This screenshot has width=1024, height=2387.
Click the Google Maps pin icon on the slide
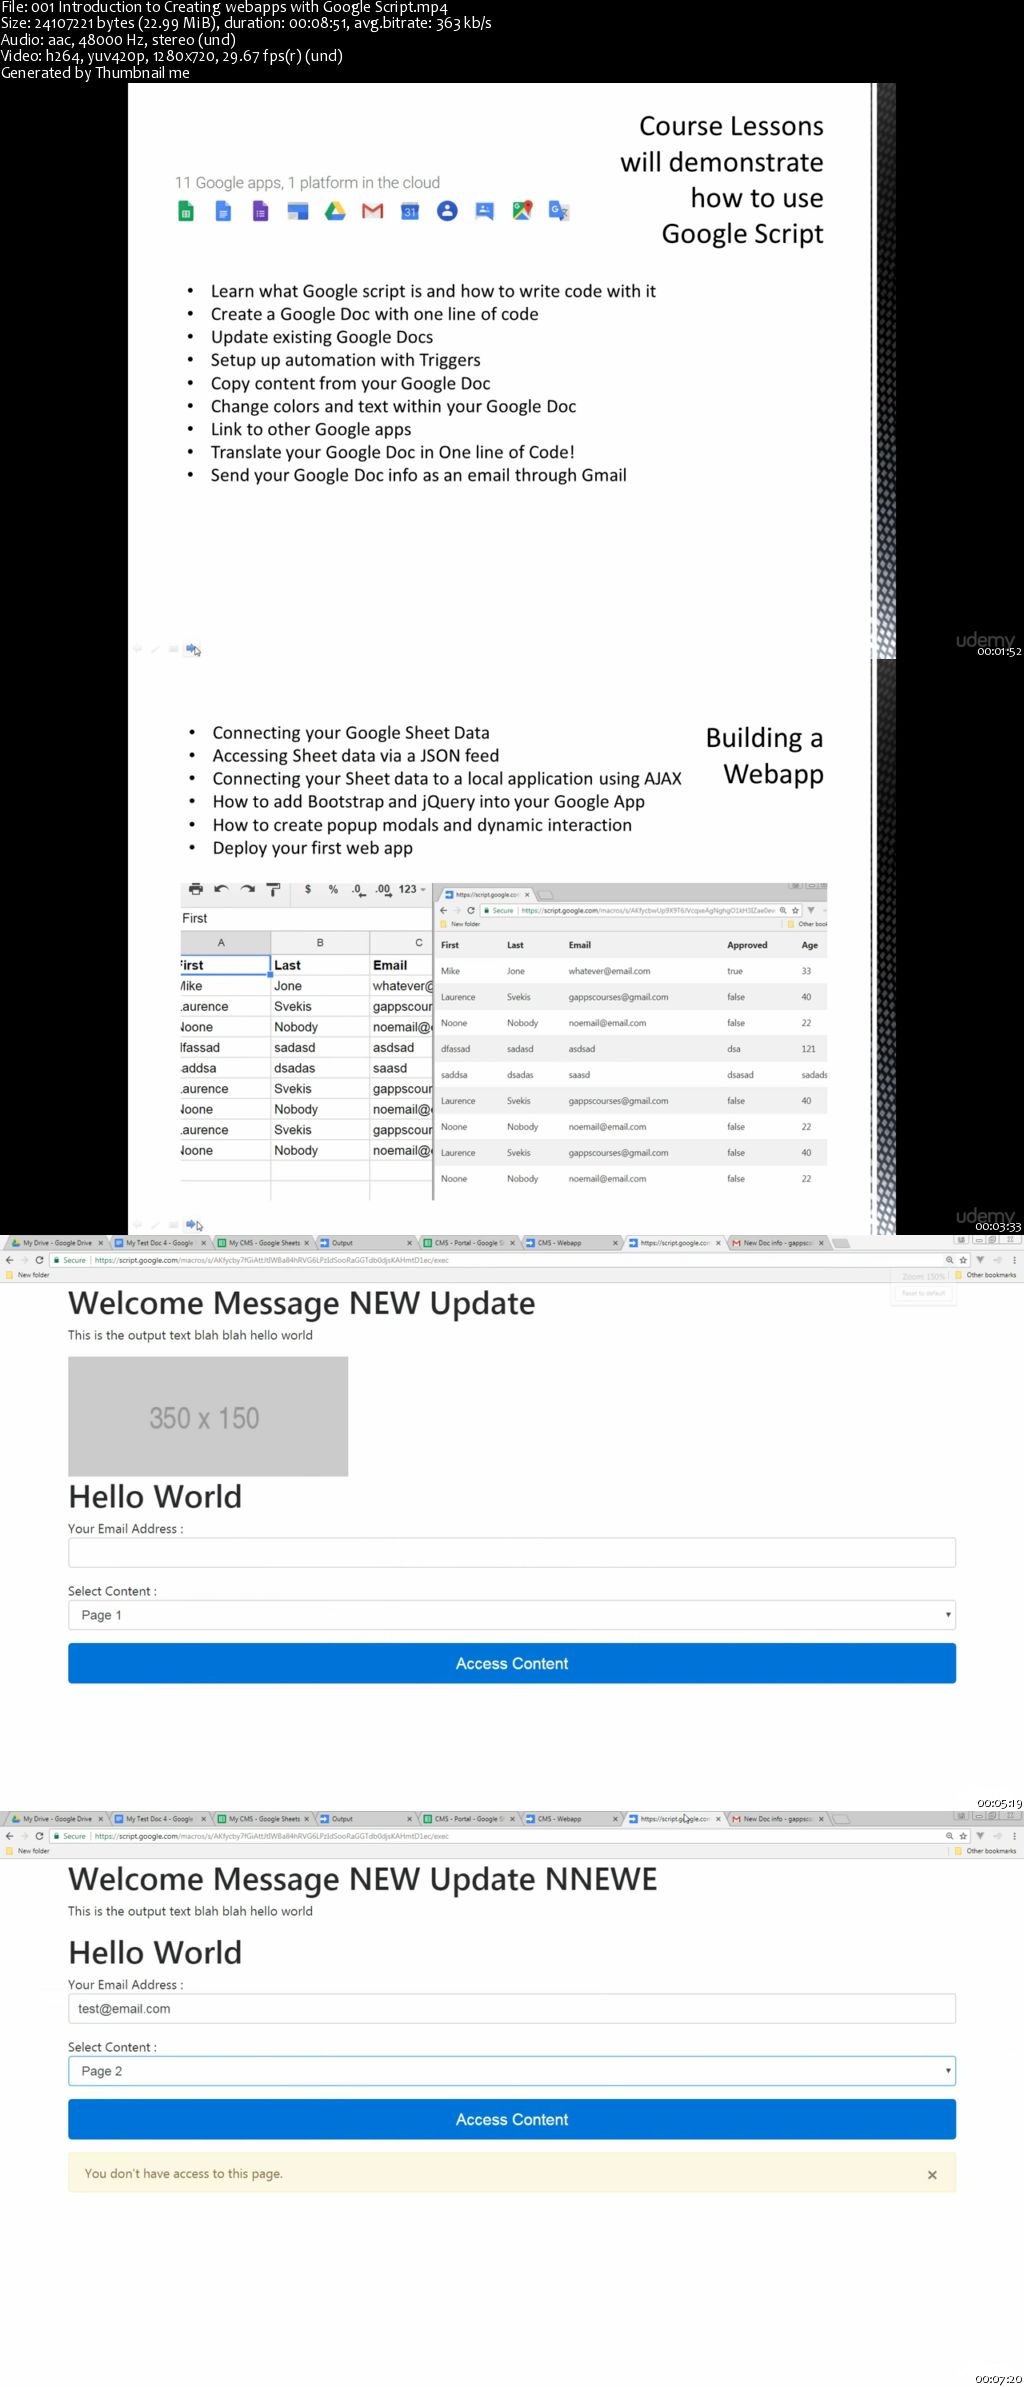(522, 211)
